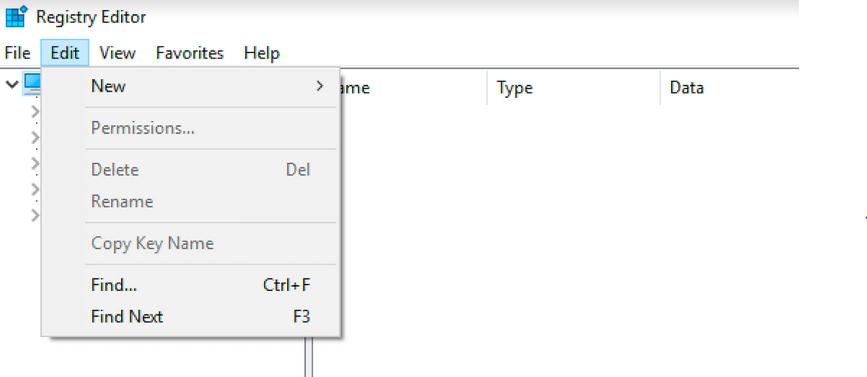Collapse the Computer tree node chevron
This screenshot has width=867, height=377.
[12, 84]
